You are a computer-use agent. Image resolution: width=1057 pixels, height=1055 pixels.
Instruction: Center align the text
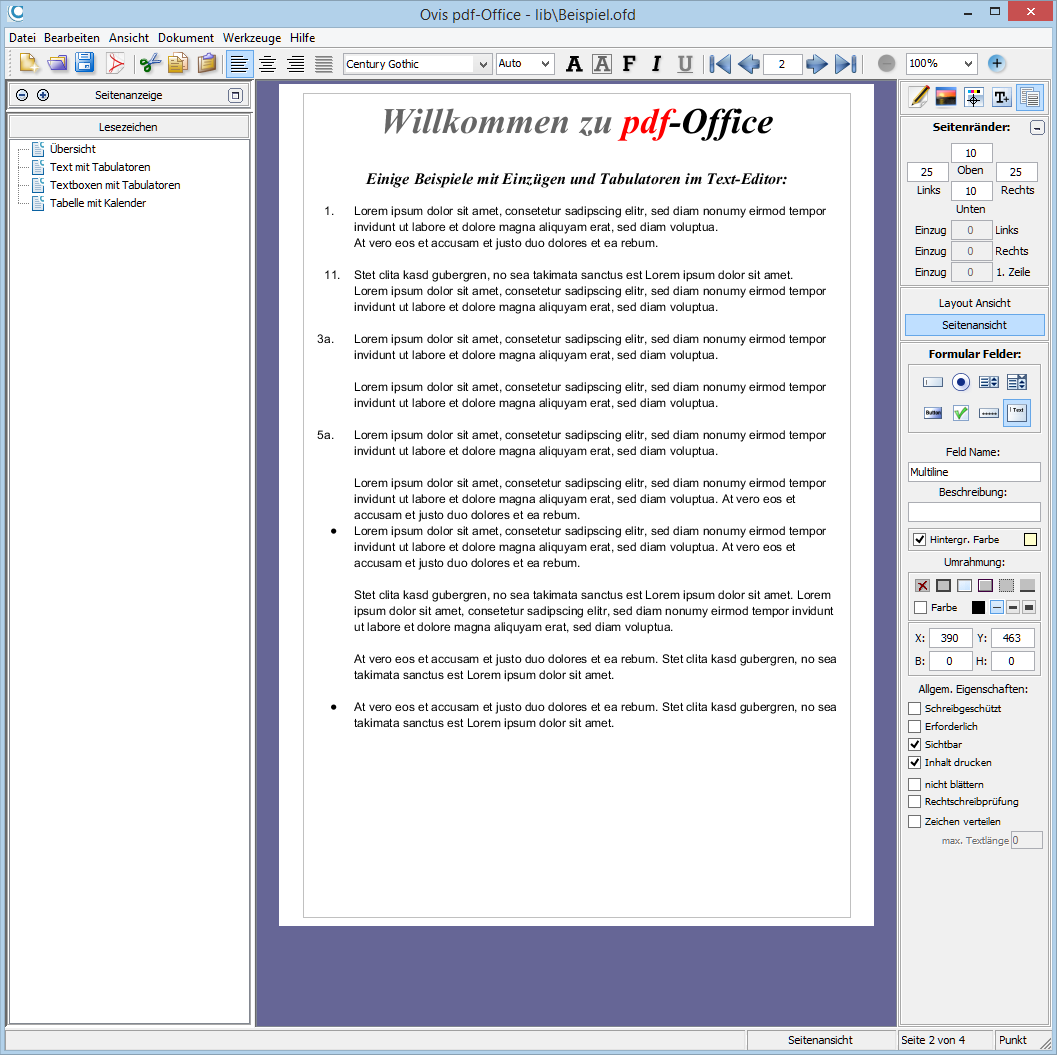(x=268, y=63)
